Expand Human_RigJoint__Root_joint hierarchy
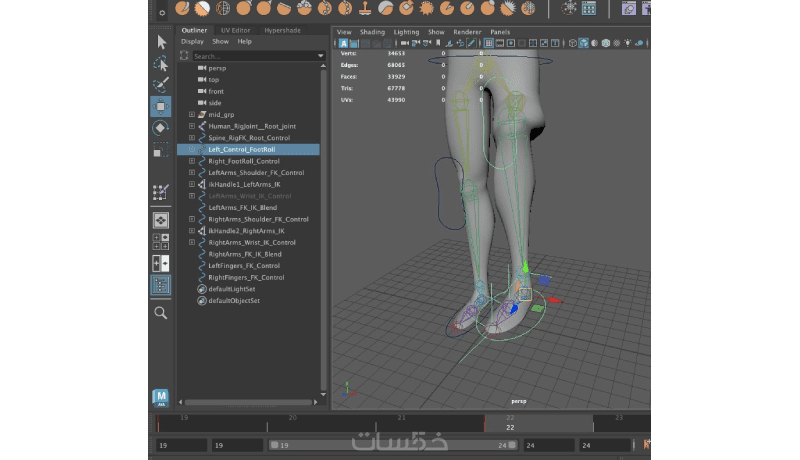 coord(192,126)
